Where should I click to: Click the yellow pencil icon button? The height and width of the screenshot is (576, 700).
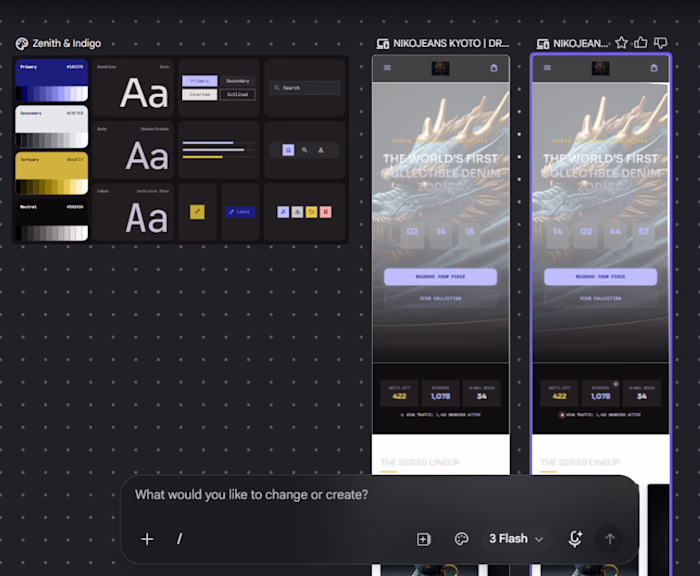point(197,212)
